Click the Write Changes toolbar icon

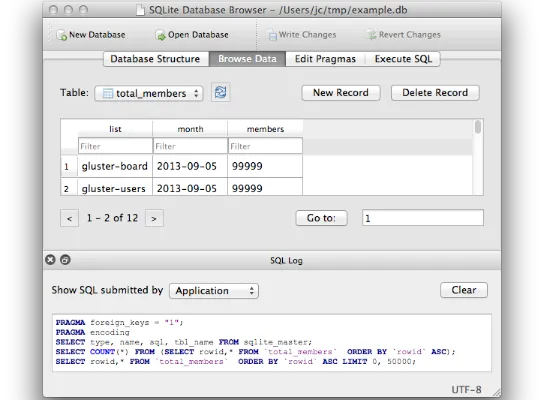(272, 35)
